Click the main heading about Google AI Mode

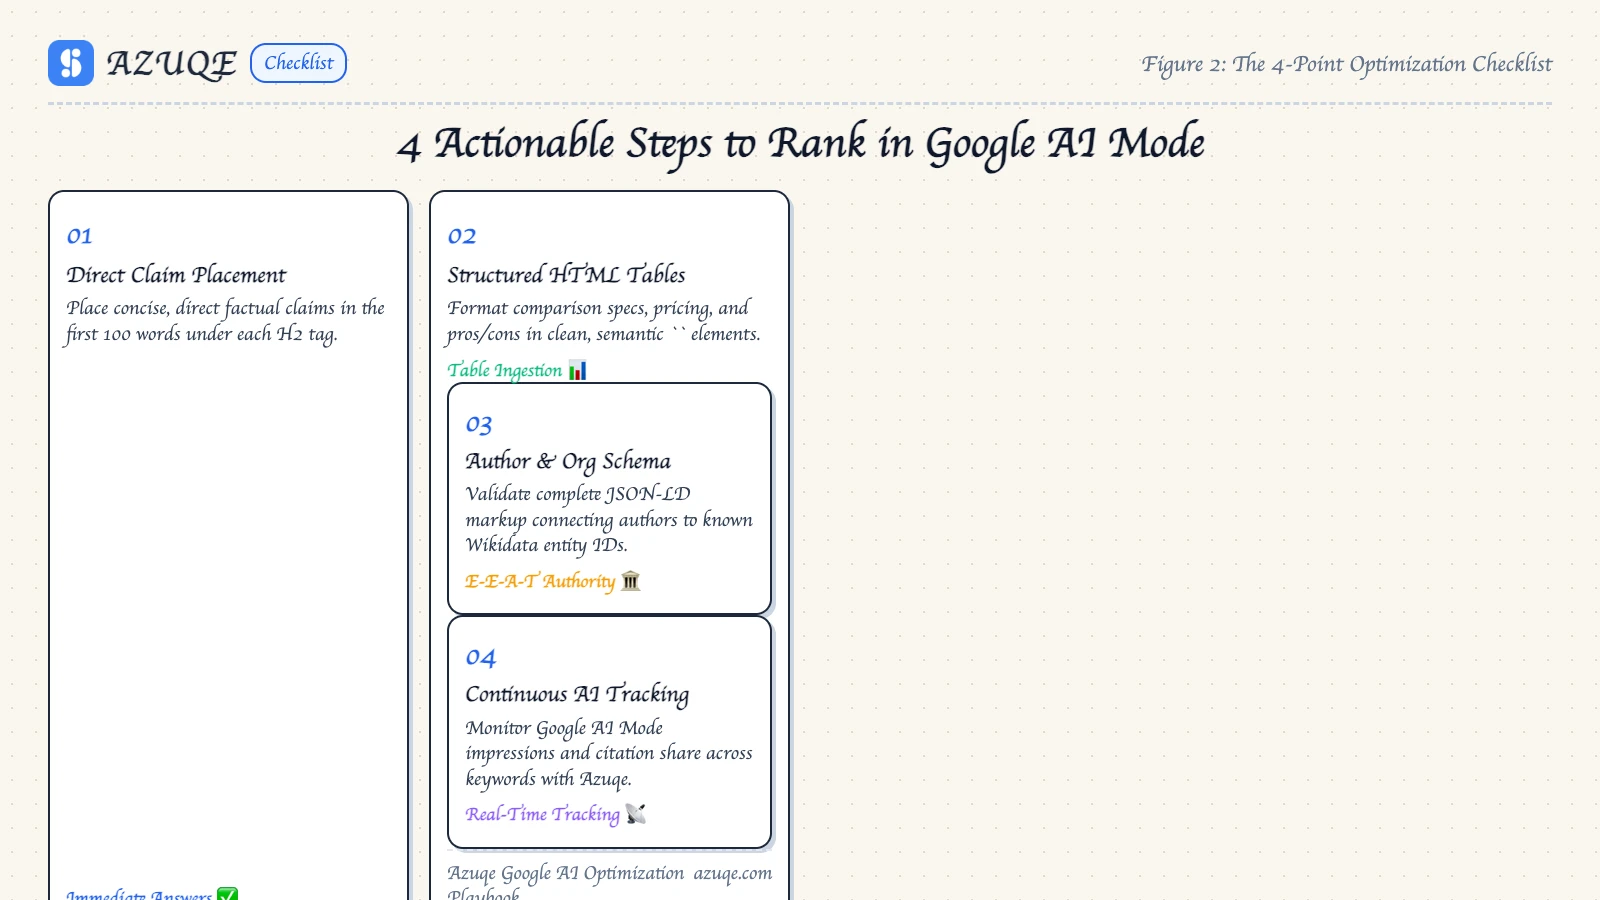pyautogui.click(x=800, y=143)
